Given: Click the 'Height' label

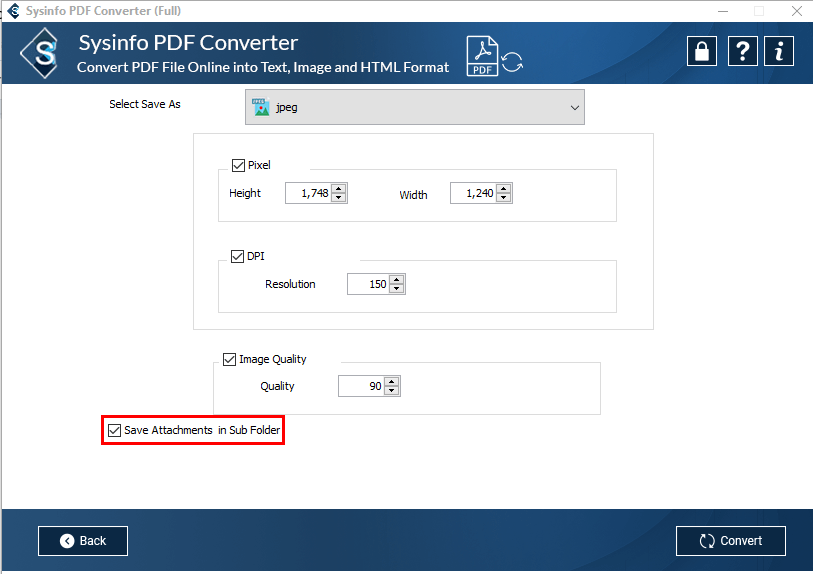Looking at the screenshot, I should [245, 193].
